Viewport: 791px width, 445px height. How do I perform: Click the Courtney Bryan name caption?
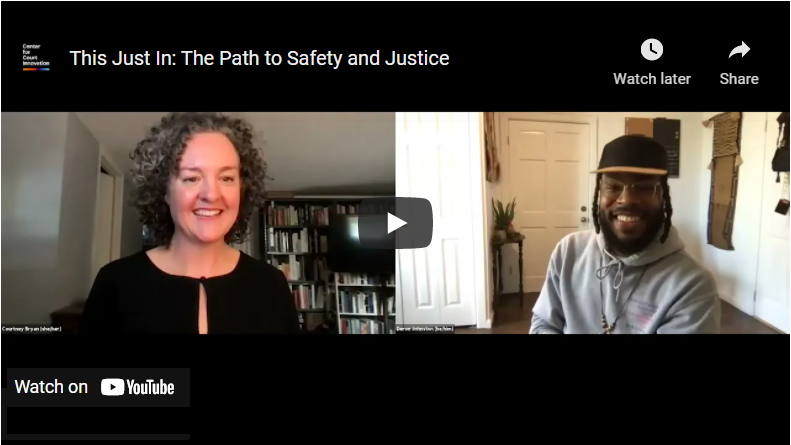point(32,329)
